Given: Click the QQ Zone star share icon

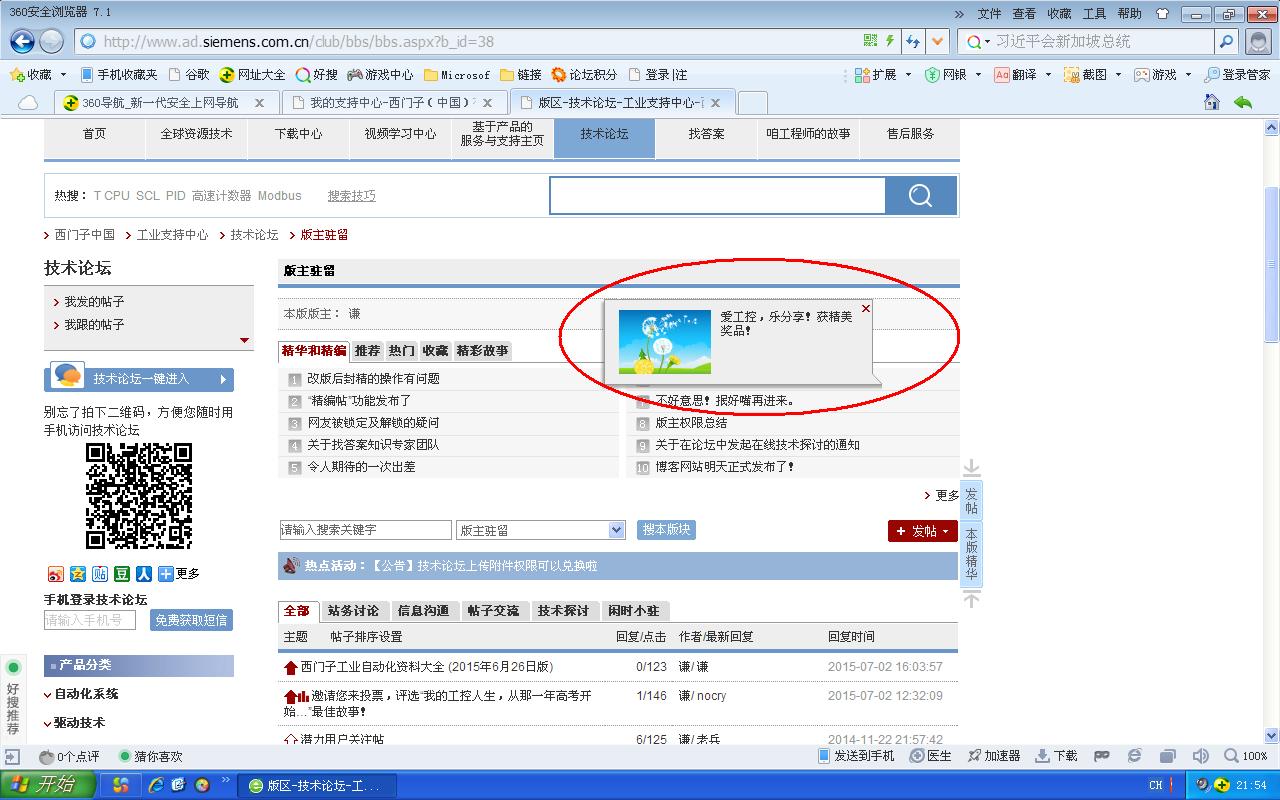Looking at the screenshot, I should (78, 574).
